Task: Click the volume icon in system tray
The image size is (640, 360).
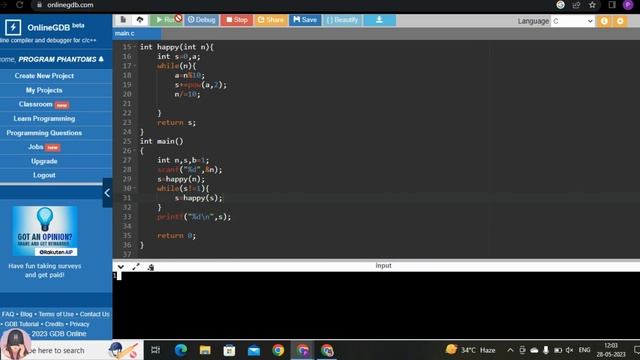Action: coord(569,350)
